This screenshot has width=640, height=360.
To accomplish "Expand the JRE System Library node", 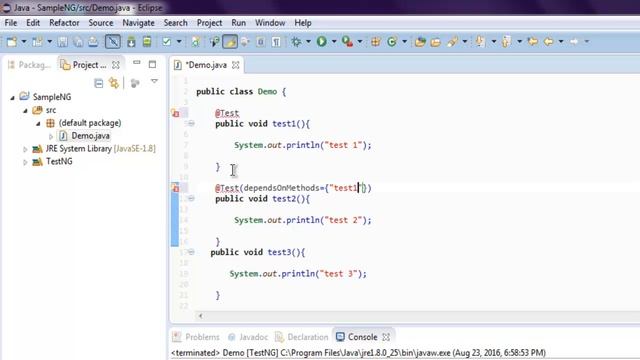I will (x=25, y=149).
